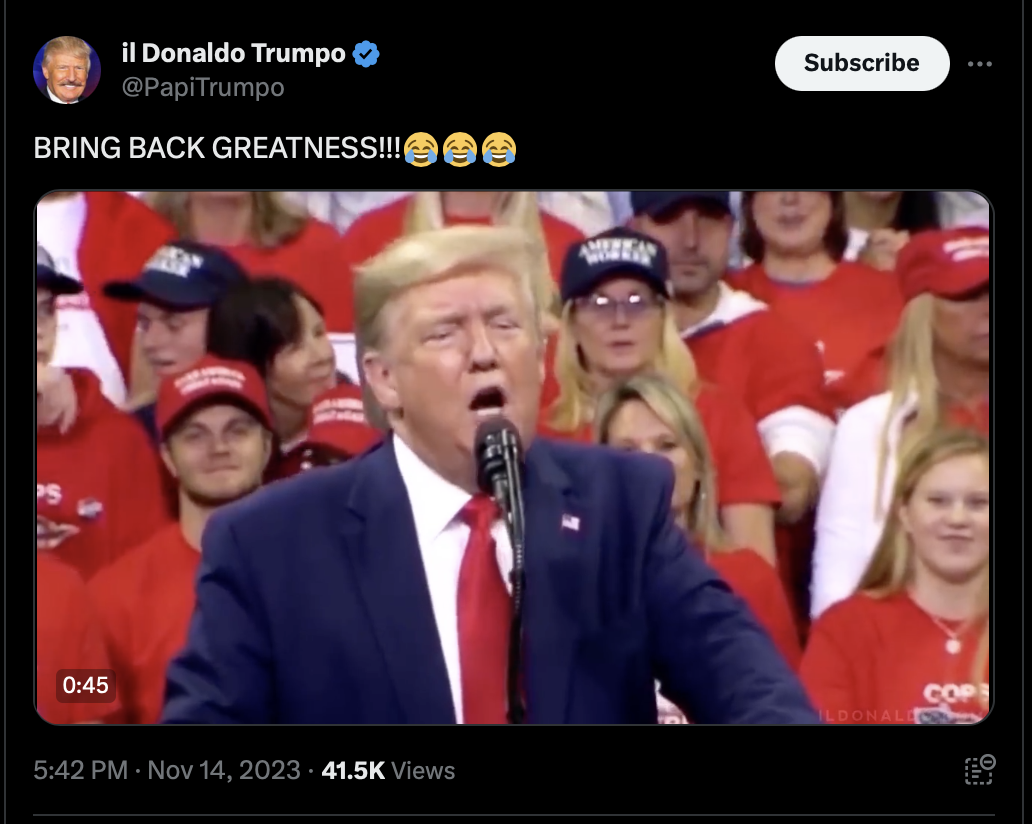Image resolution: width=1032 pixels, height=824 pixels.
Task: Open the il Donaldo Trumpo profile avatar
Action: (x=66, y=70)
